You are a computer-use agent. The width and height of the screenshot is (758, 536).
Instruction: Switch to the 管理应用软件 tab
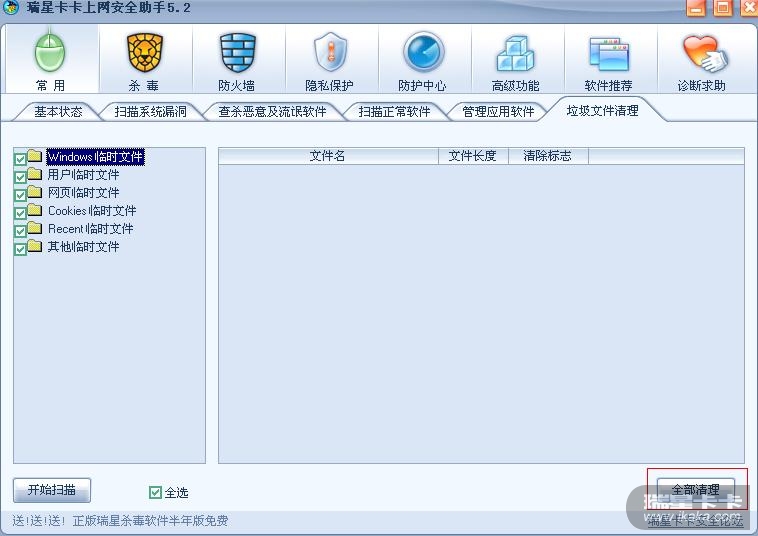click(x=498, y=112)
